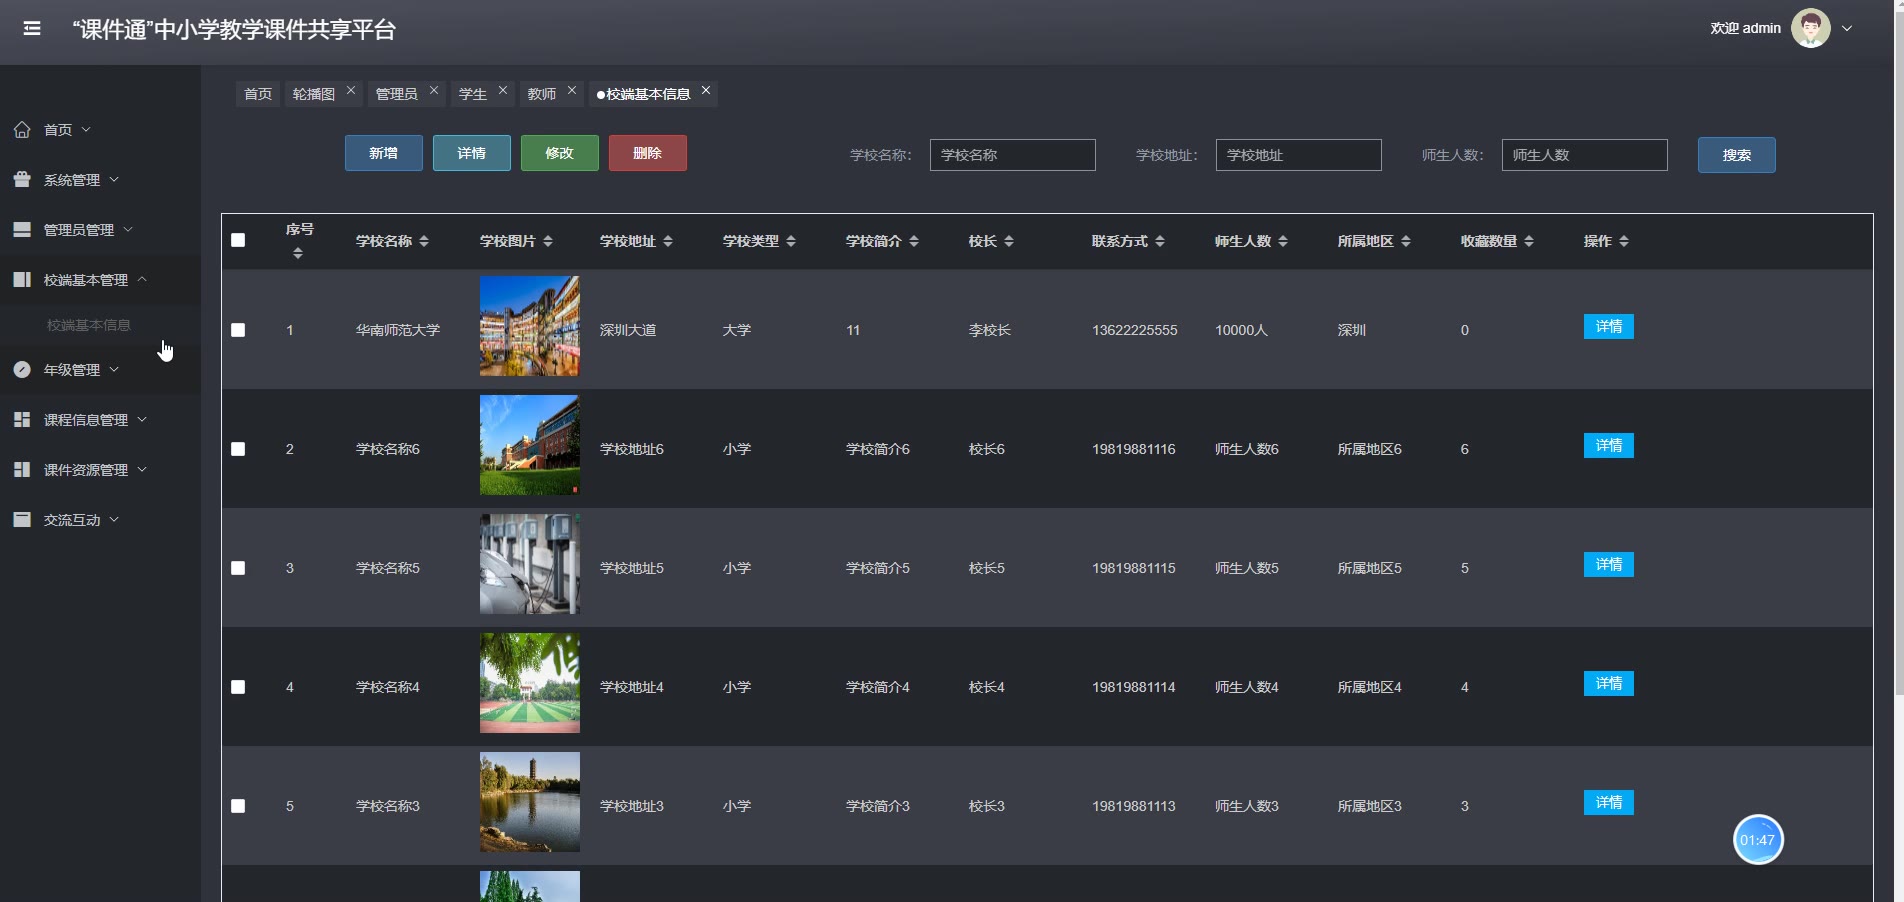This screenshot has height=902, width=1904.
Task: Close the 校端基本信息 tab
Action: click(x=706, y=90)
